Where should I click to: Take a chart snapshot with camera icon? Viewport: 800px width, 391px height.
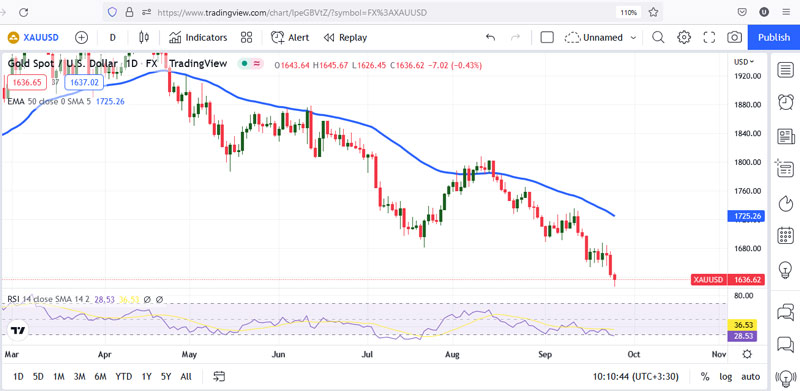735,37
